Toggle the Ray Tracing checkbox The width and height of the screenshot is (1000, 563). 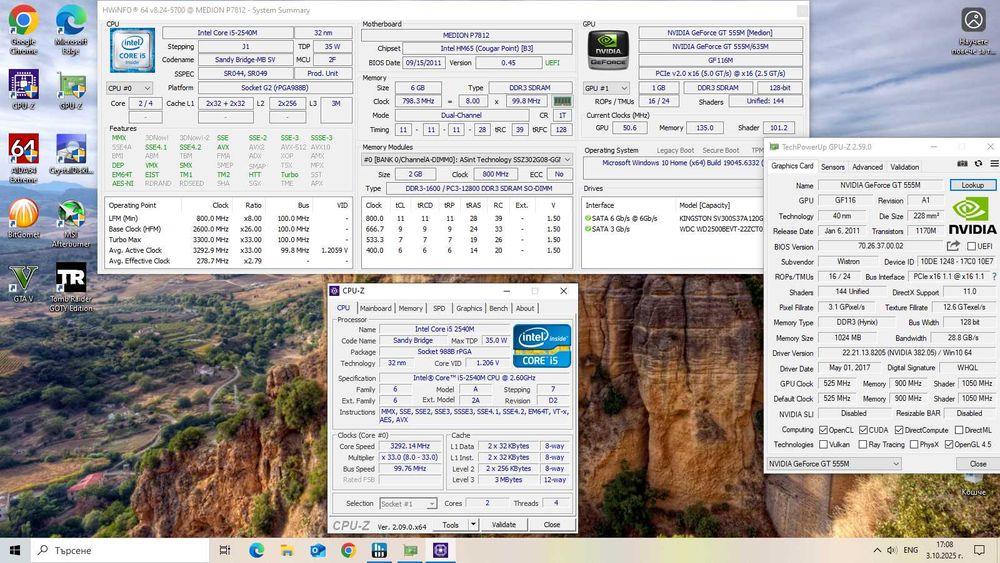click(863, 444)
